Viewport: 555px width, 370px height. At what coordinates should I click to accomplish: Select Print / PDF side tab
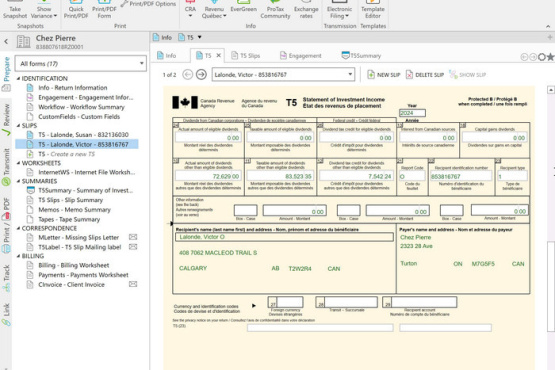[x=6, y=225]
